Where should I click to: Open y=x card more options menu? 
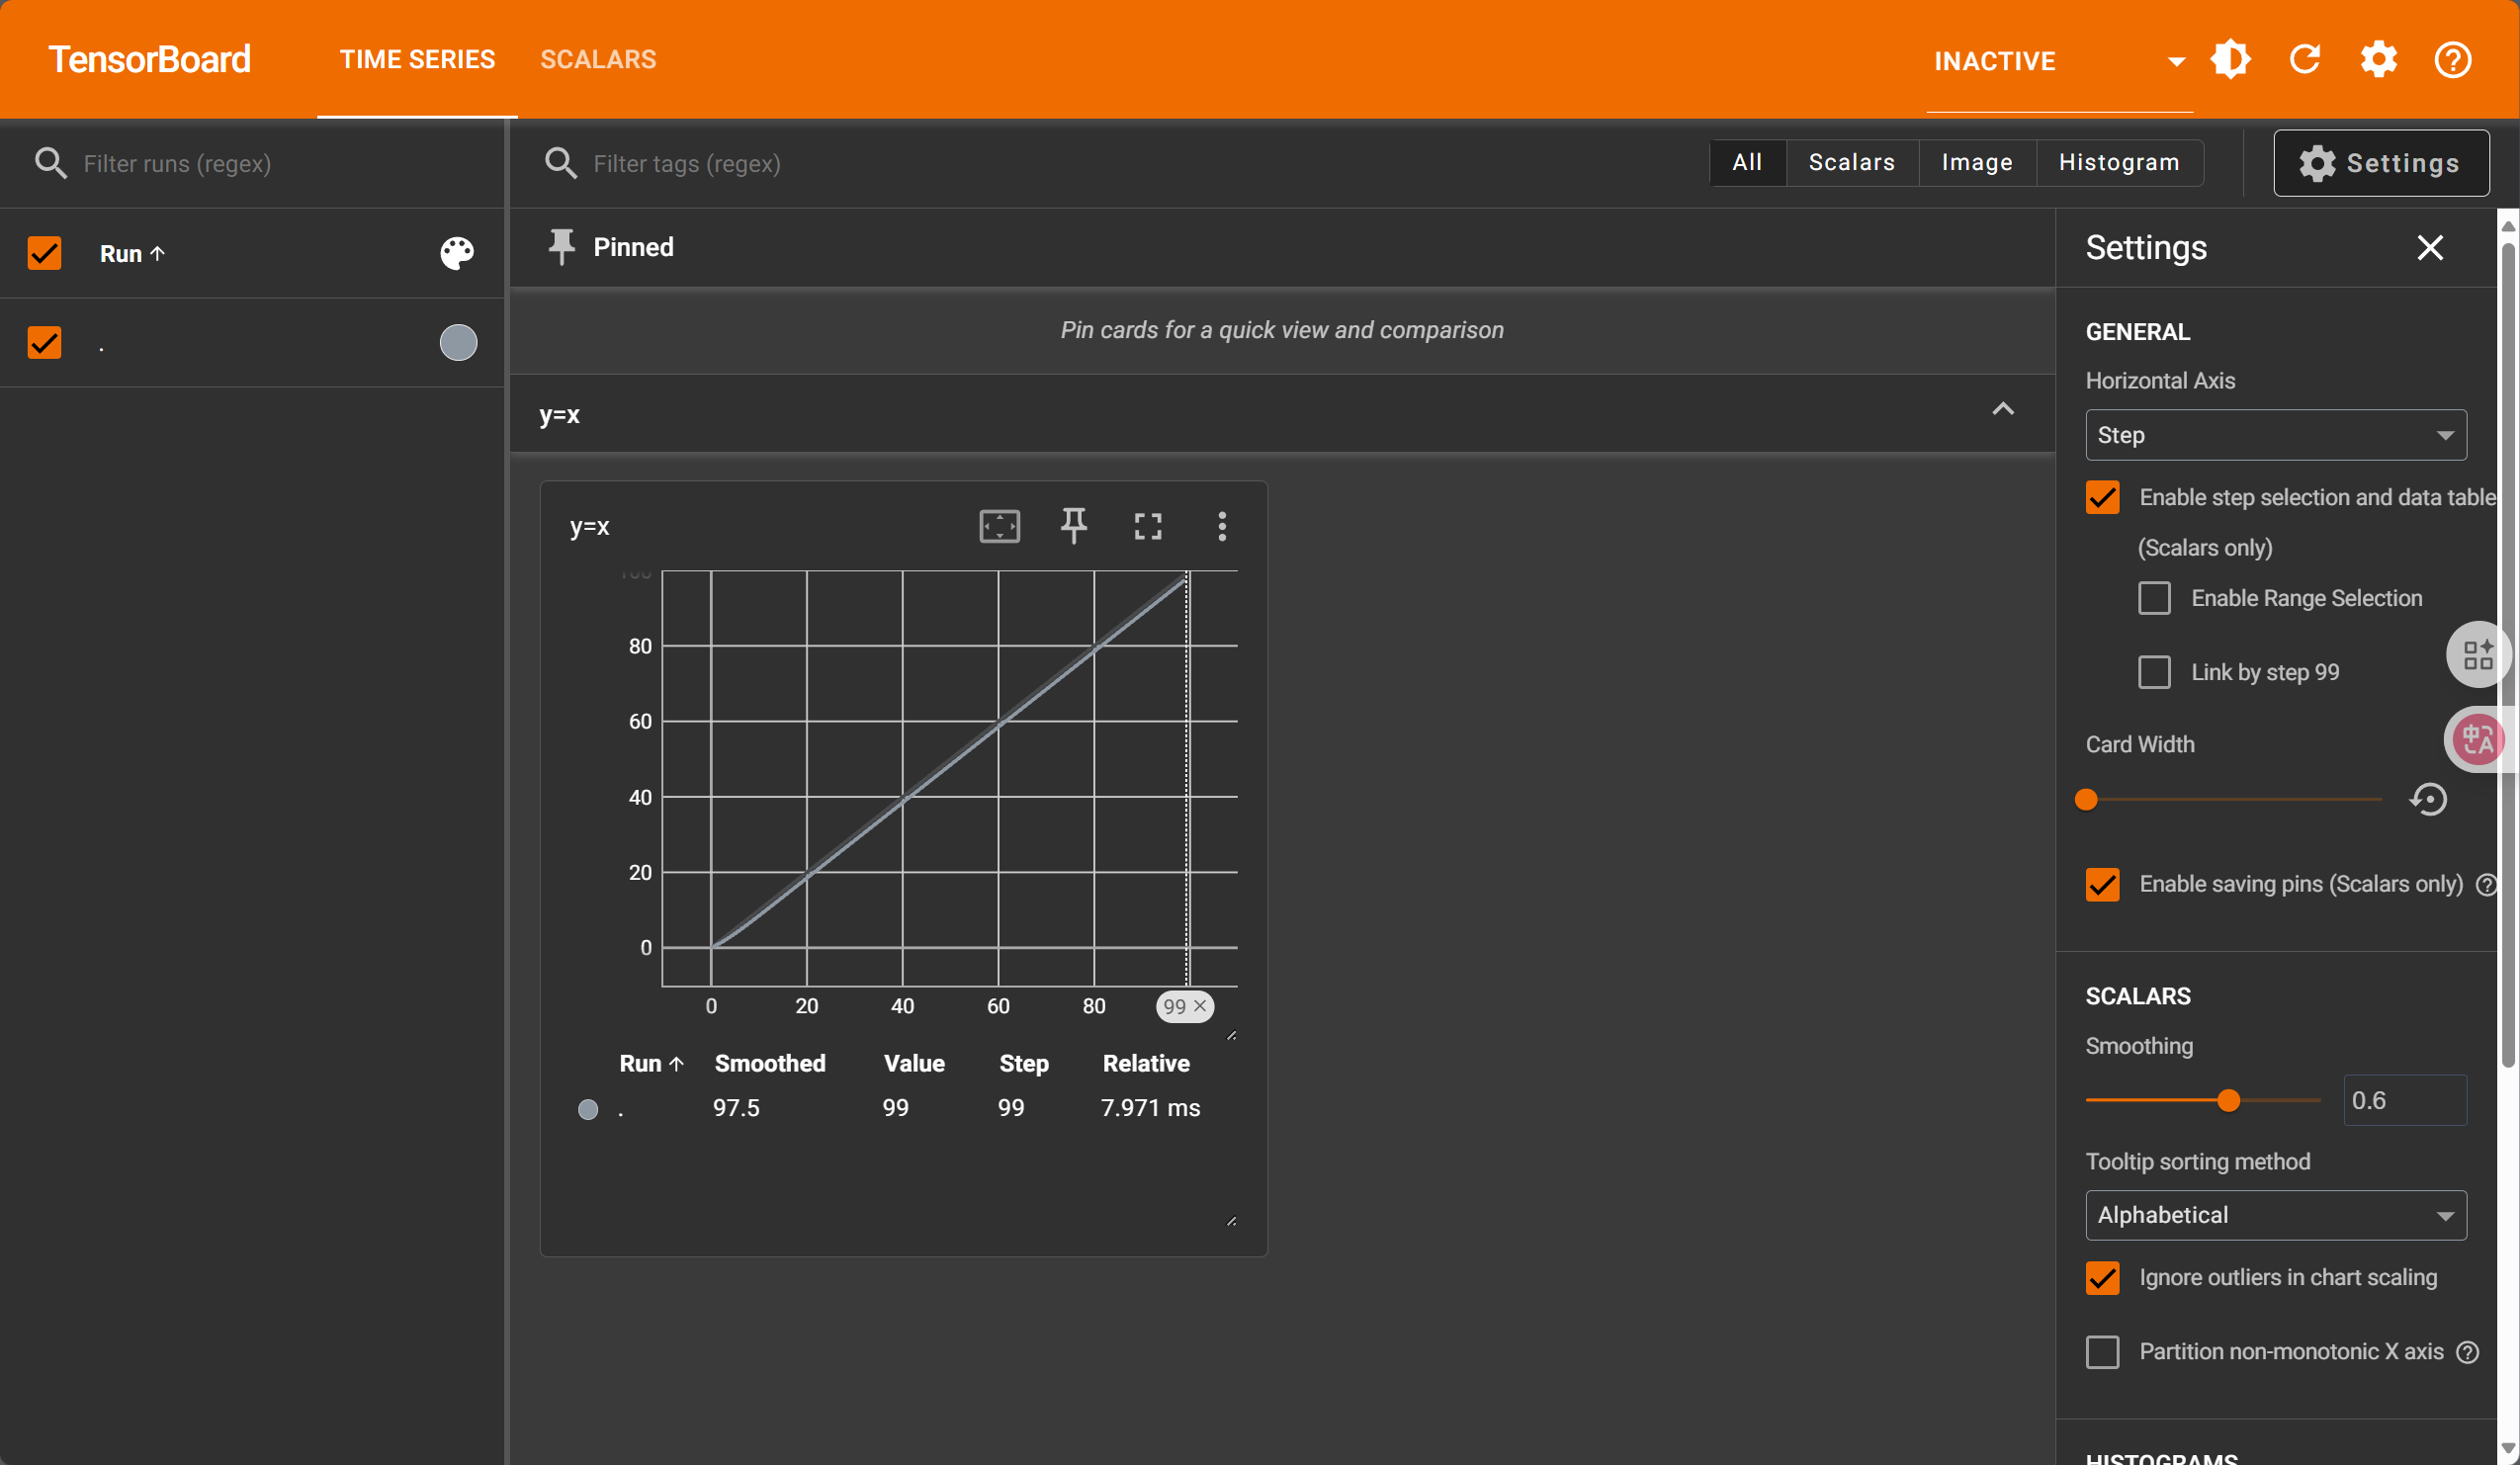1221,526
